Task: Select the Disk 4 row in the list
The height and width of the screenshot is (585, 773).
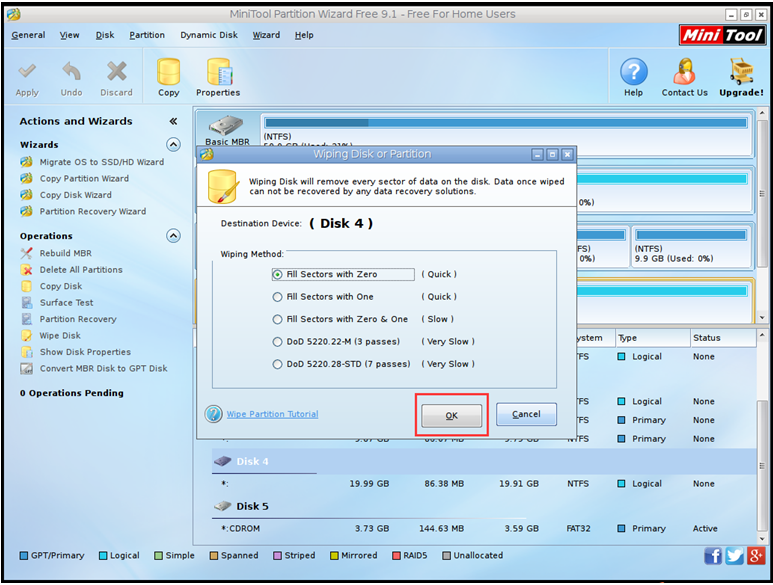Action: click(x=484, y=461)
